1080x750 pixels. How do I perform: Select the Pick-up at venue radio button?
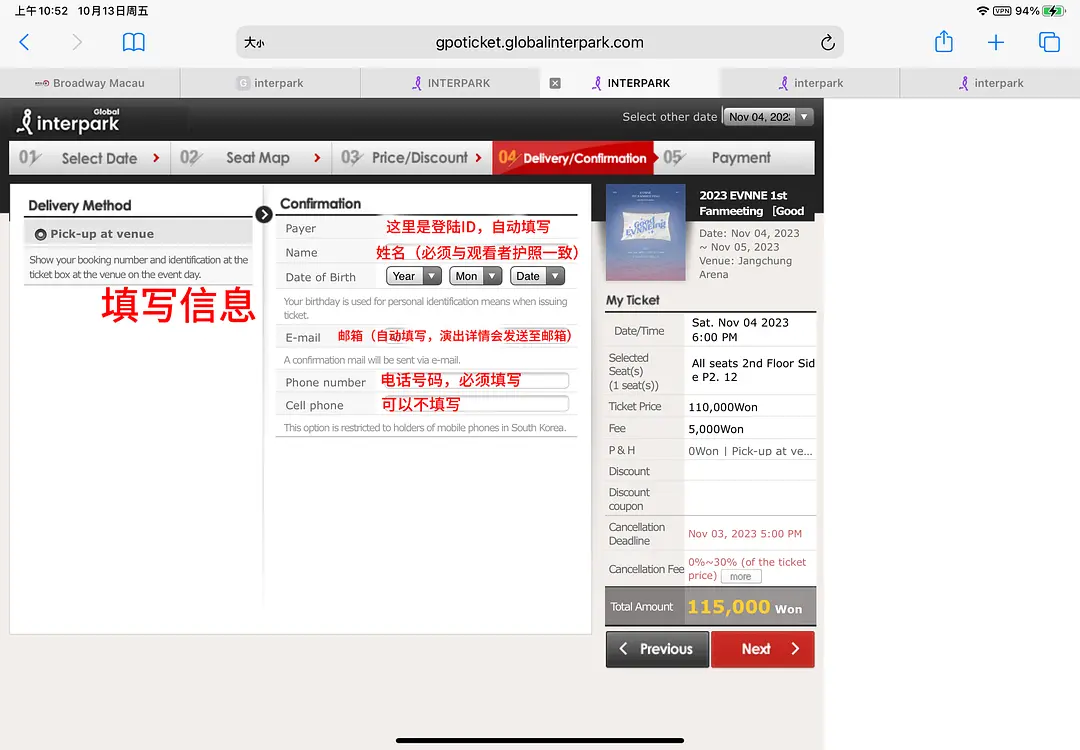[x=41, y=234]
